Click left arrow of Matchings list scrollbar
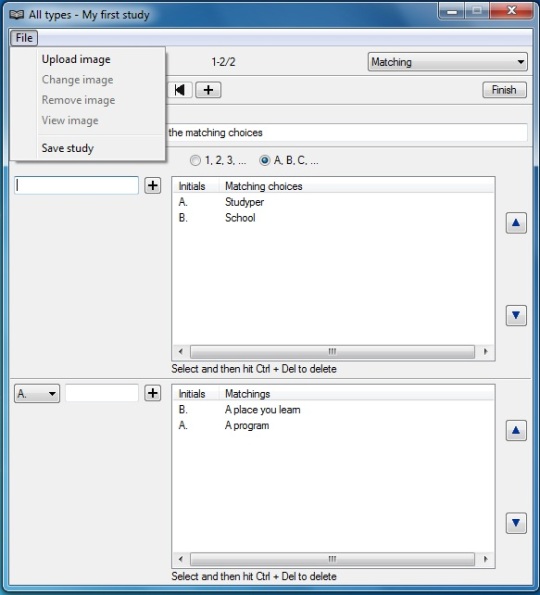This screenshot has width=540, height=595. pyautogui.click(x=181, y=559)
